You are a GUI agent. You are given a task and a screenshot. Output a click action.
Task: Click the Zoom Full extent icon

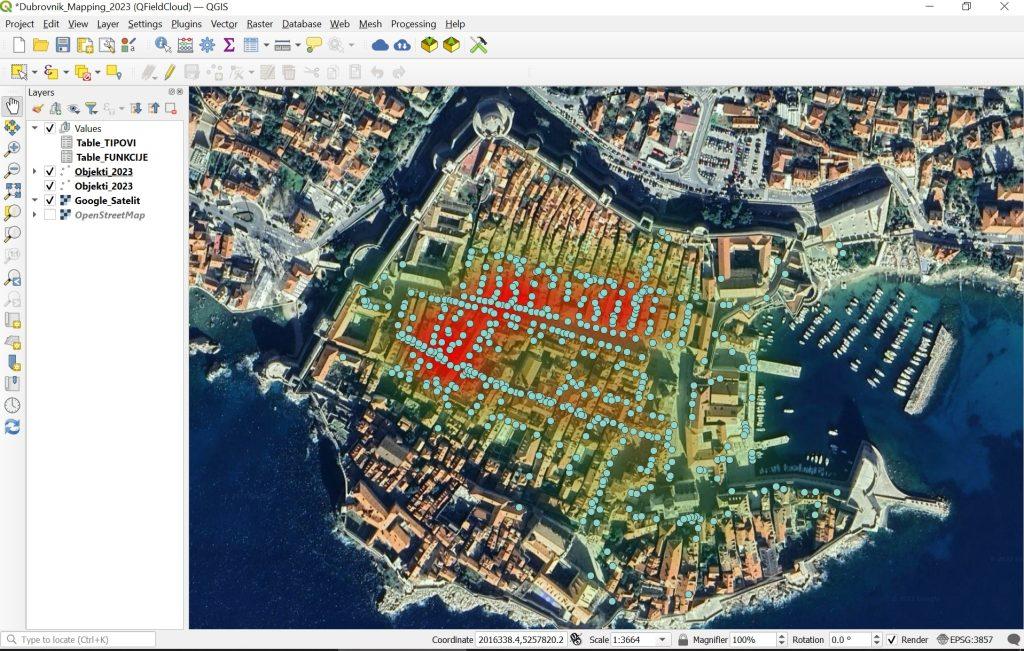point(12,191)
